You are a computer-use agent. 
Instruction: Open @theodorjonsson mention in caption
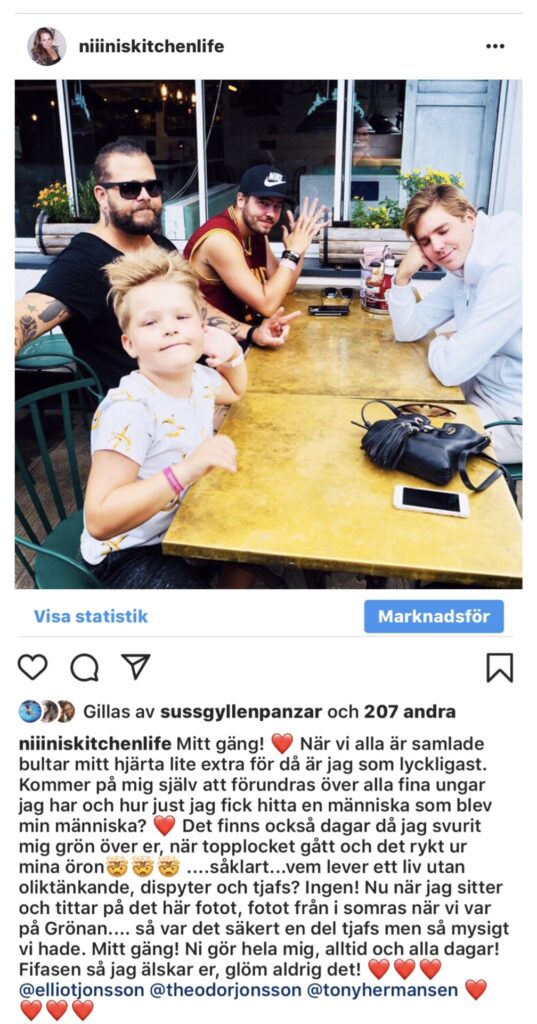227,990
